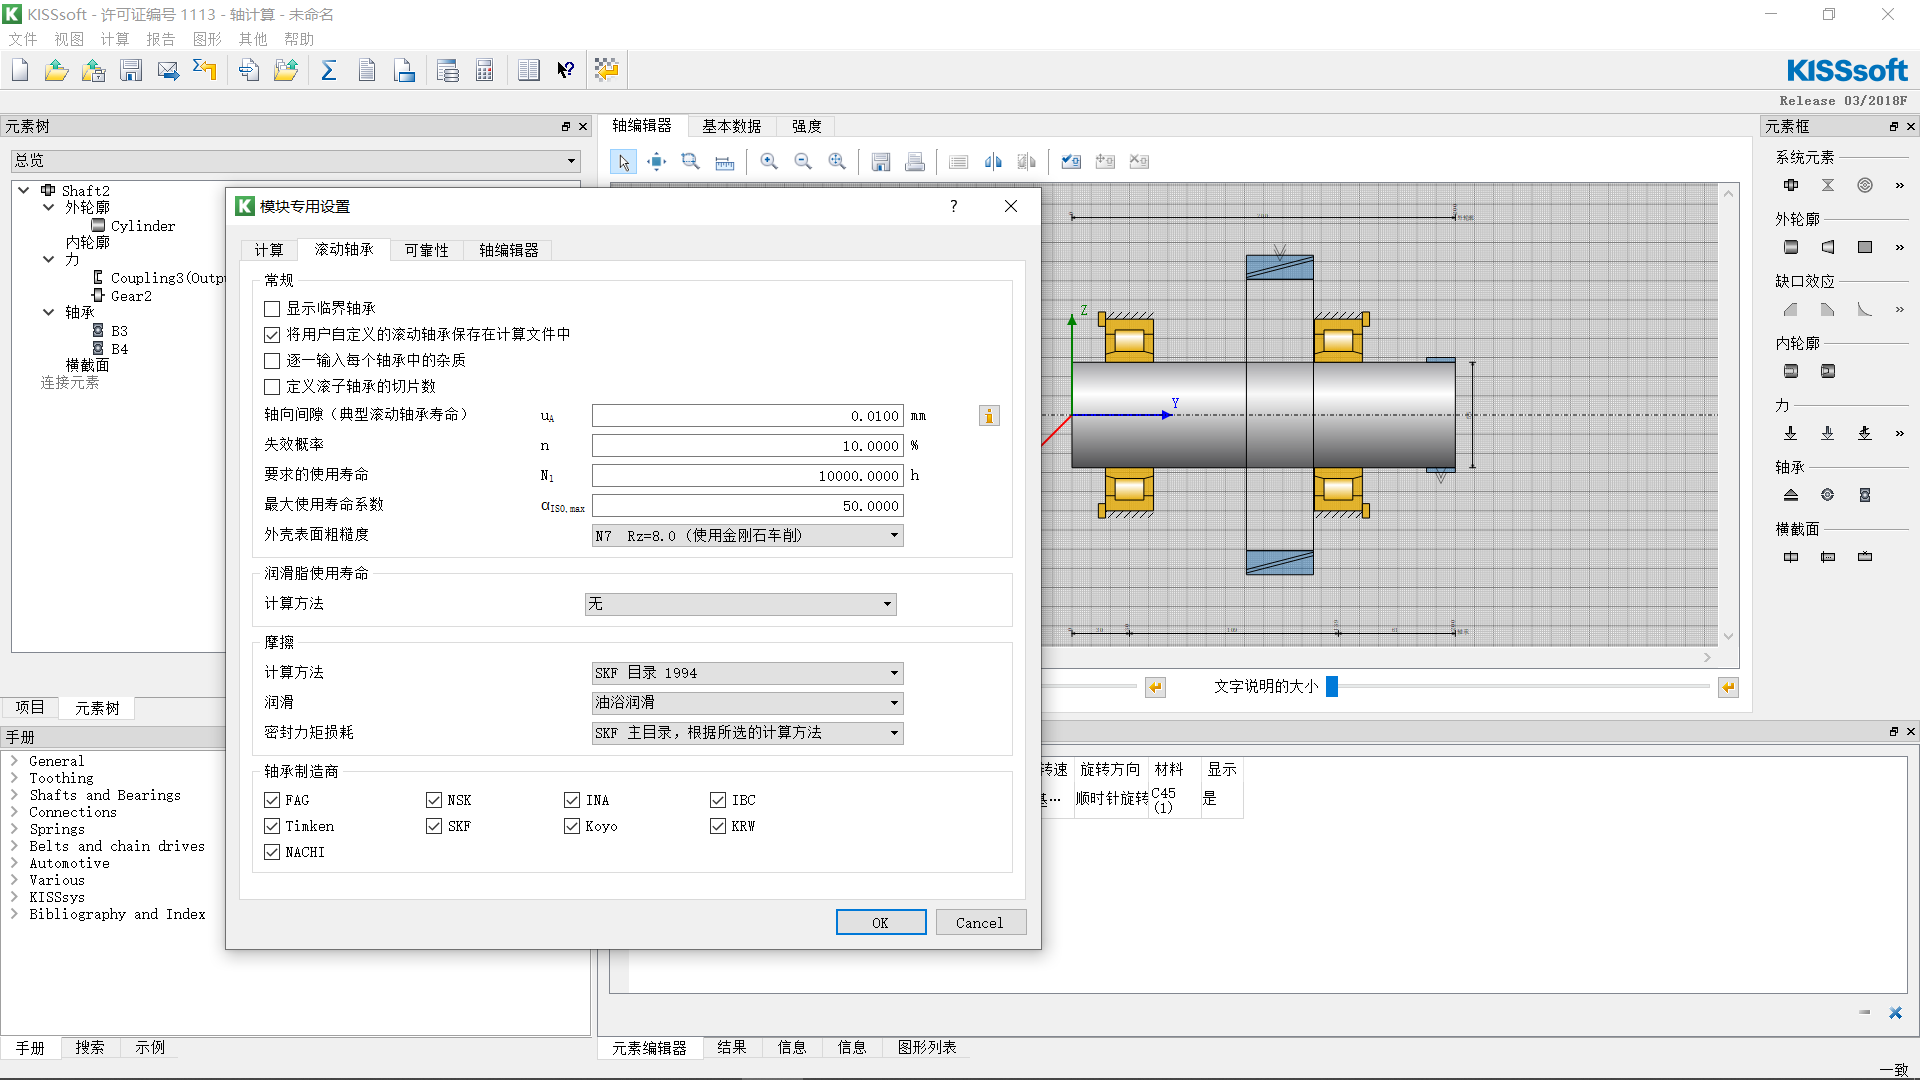
Task: Click the calculator toolbar icon
Action: pyautogui.click(x=485, y=70)
